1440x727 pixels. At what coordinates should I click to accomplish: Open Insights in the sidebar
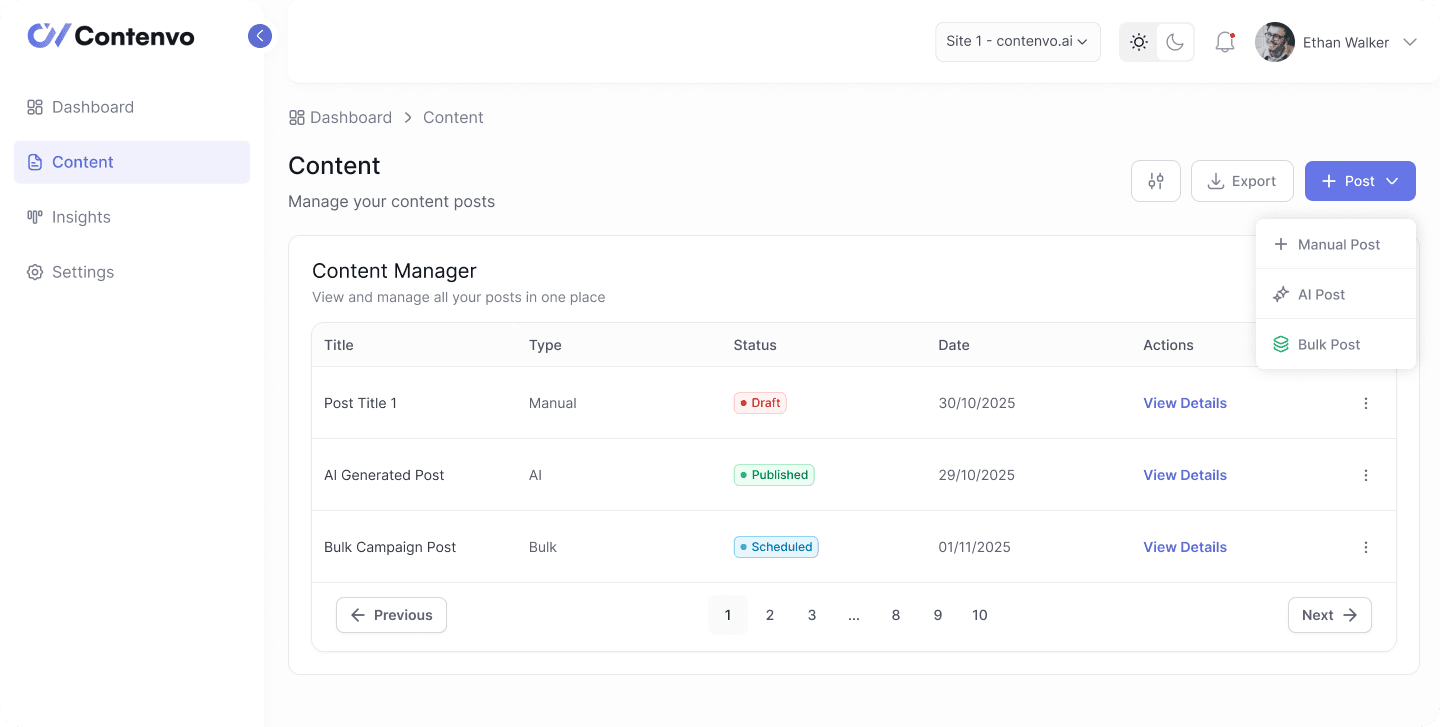[x=81, y=217]
